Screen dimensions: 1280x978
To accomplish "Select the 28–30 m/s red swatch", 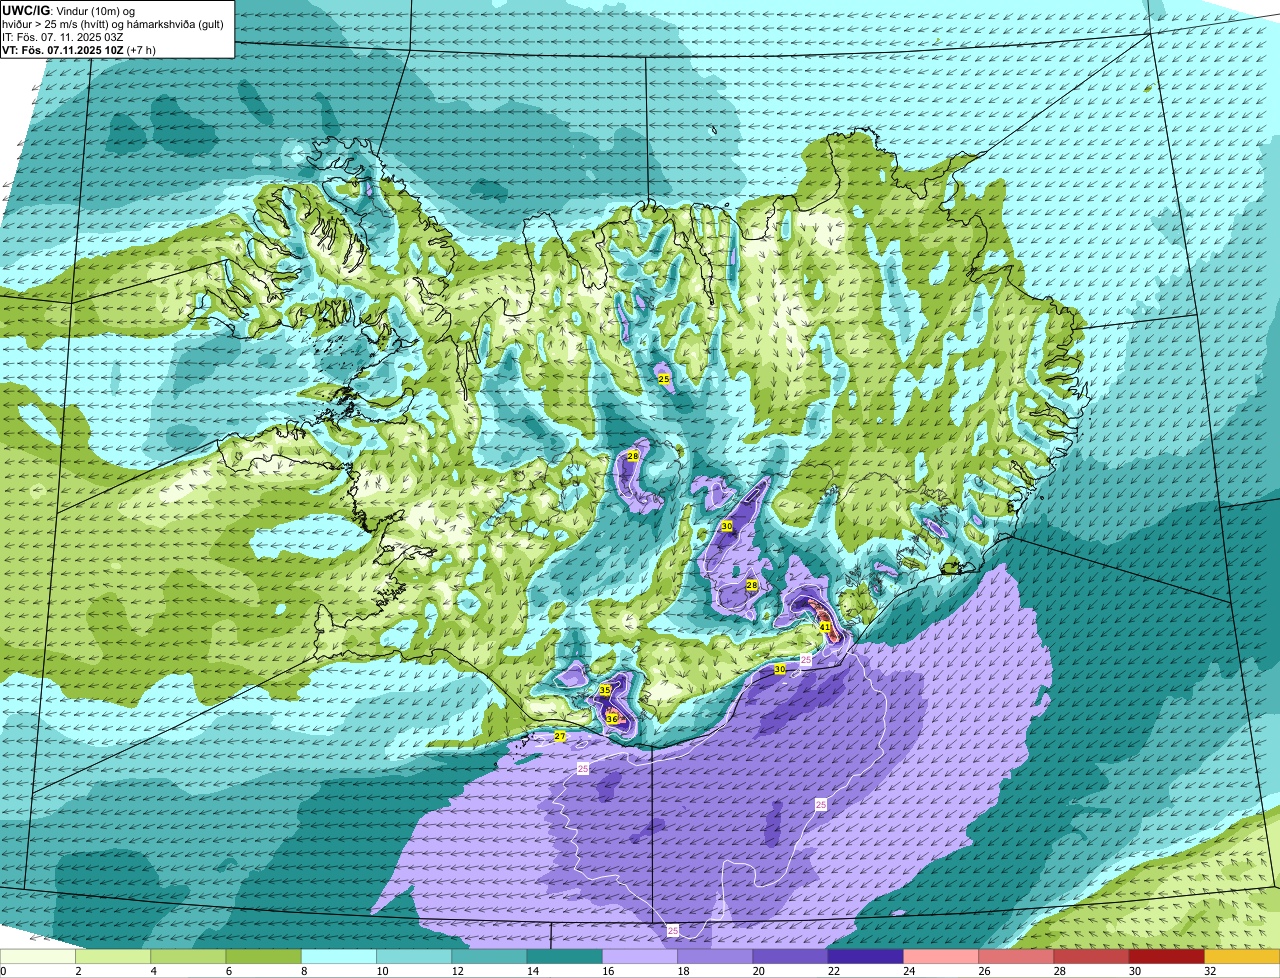I will click(1092, 957).
